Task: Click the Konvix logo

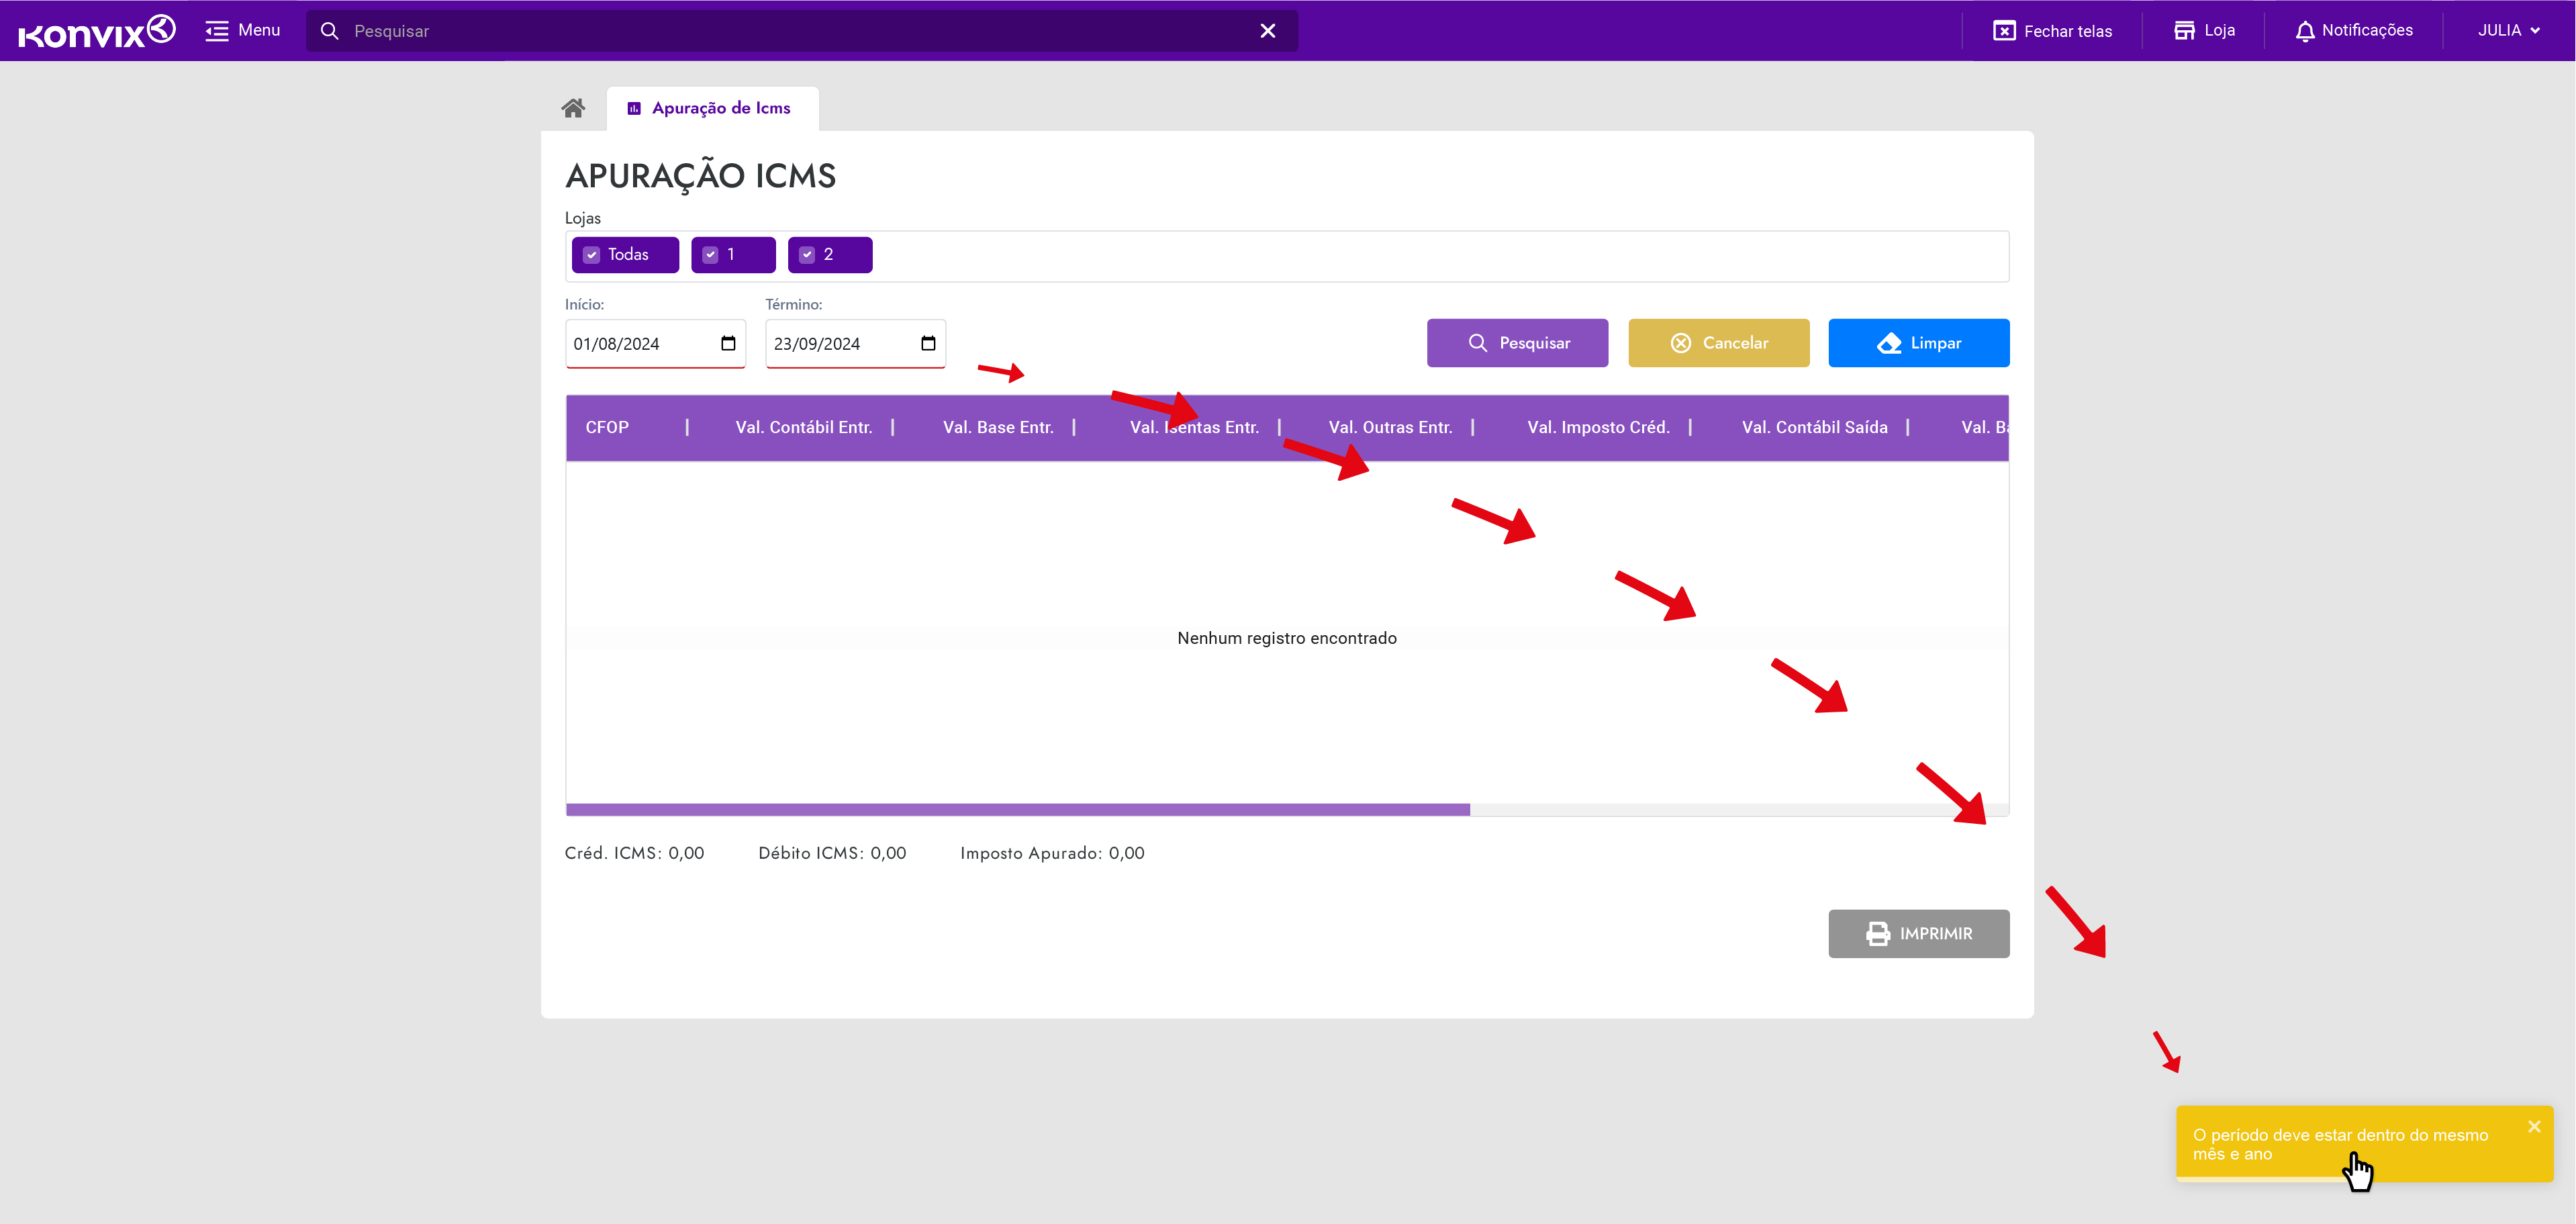Action: tap(96, 31)
